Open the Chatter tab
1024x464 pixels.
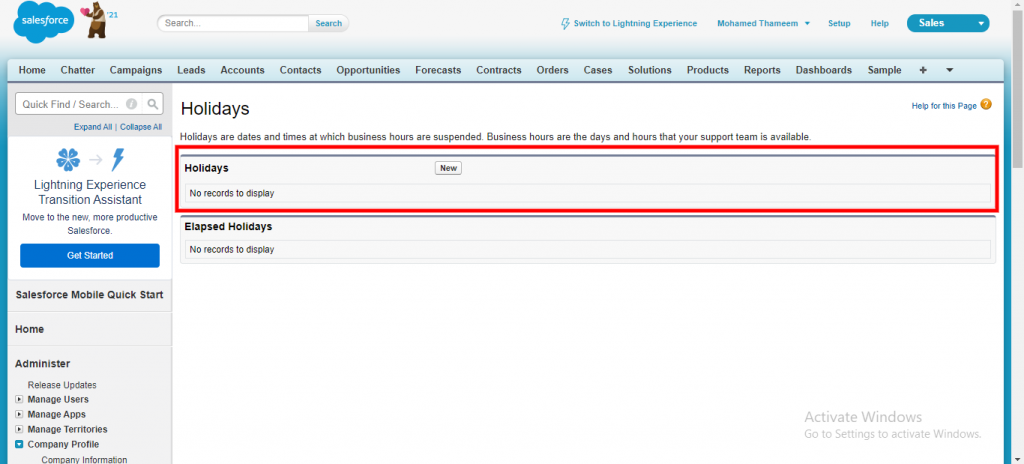78,70
